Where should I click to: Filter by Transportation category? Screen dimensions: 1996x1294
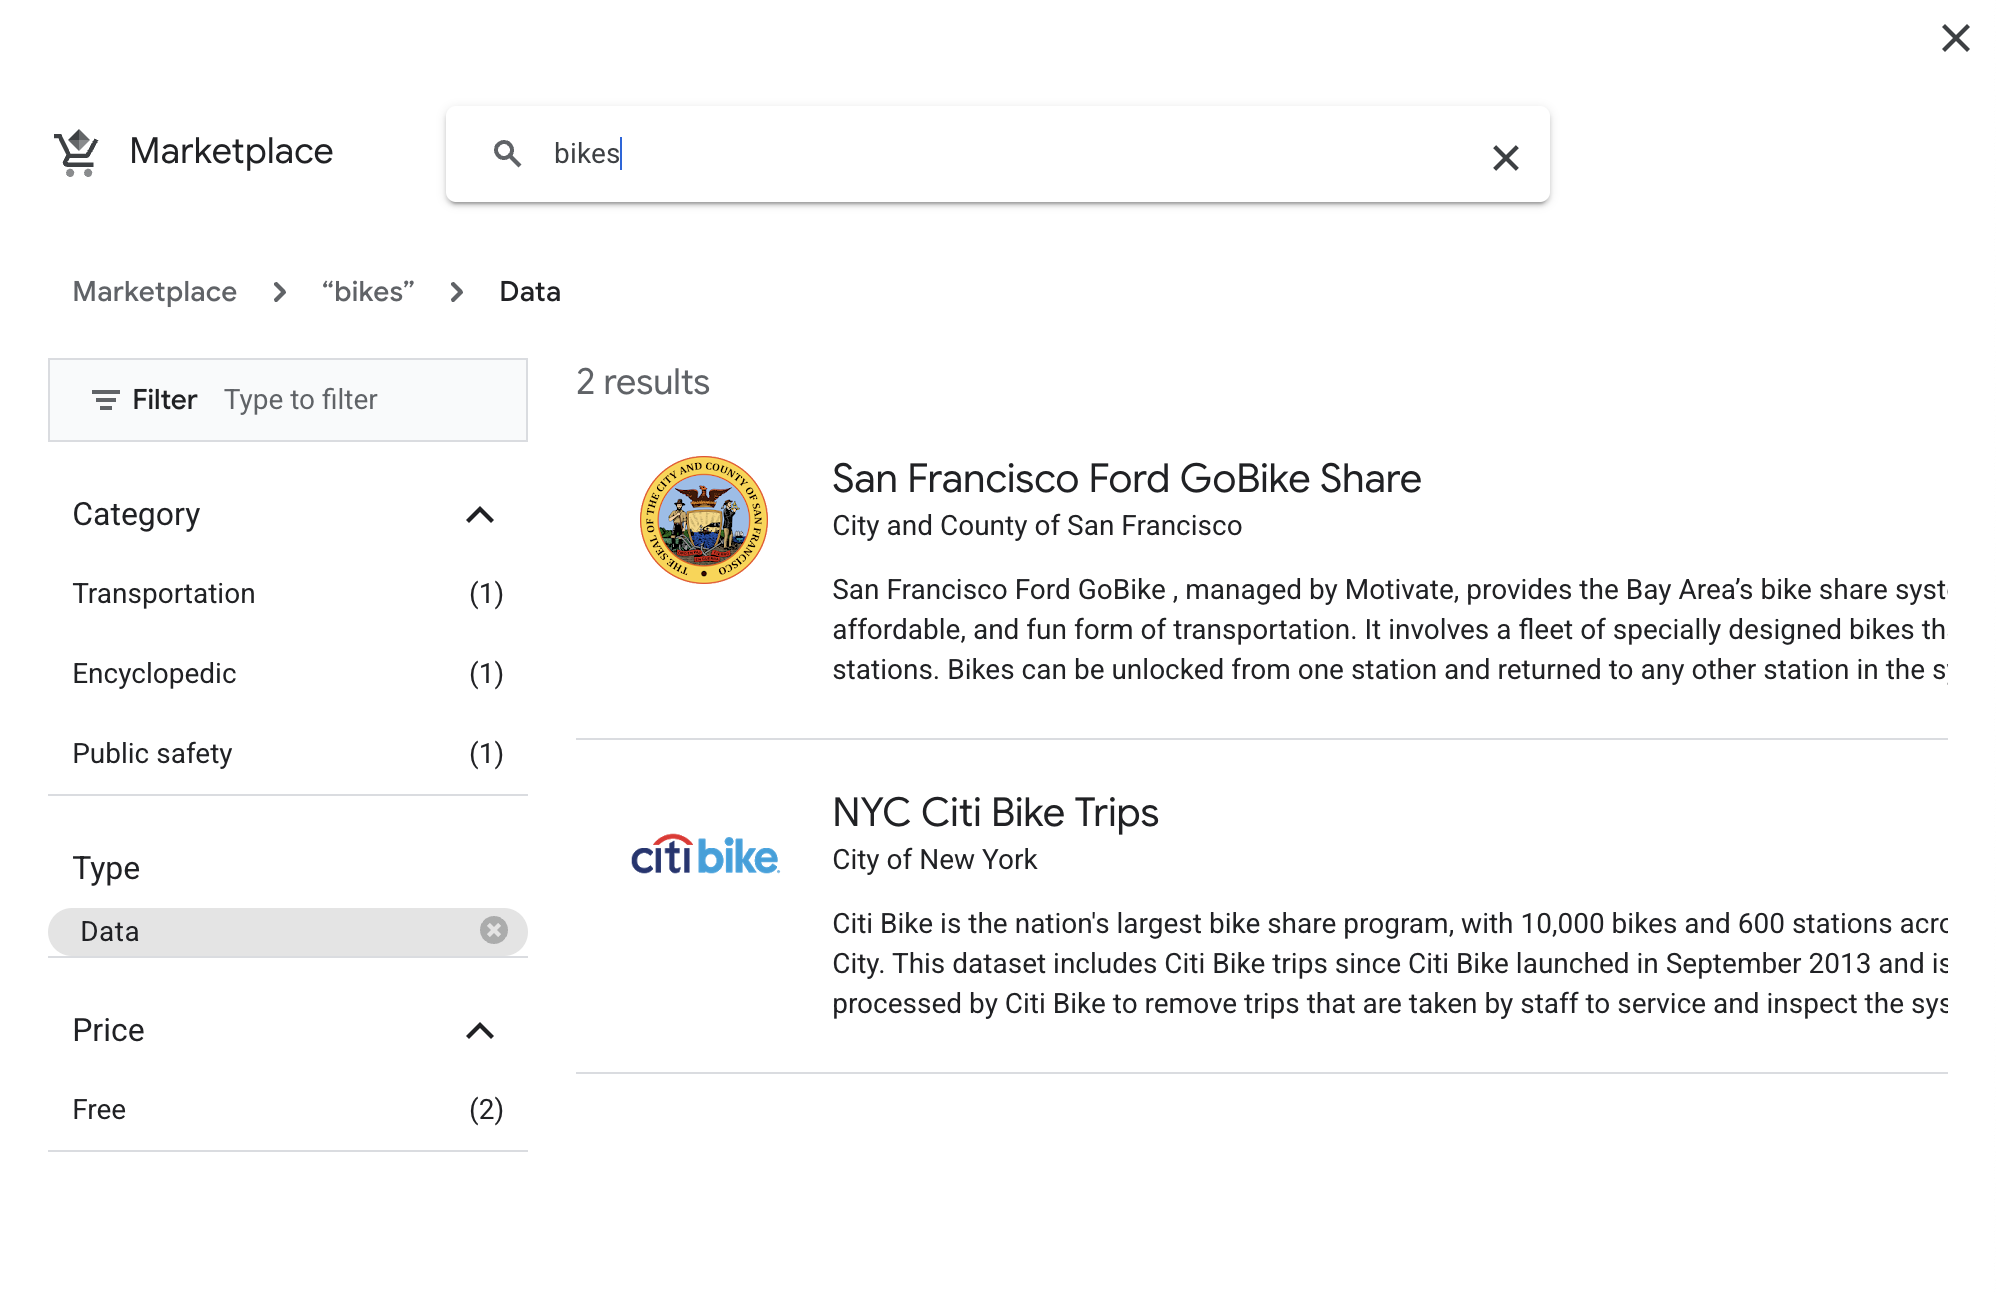(x=288, y=594)
